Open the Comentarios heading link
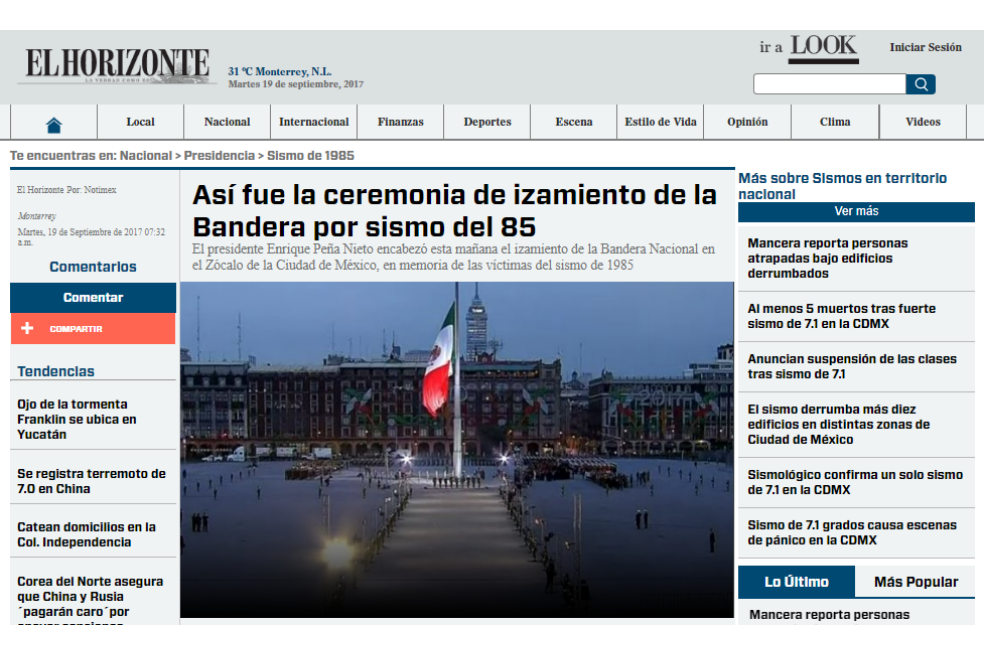 click(x=93, y=267)
